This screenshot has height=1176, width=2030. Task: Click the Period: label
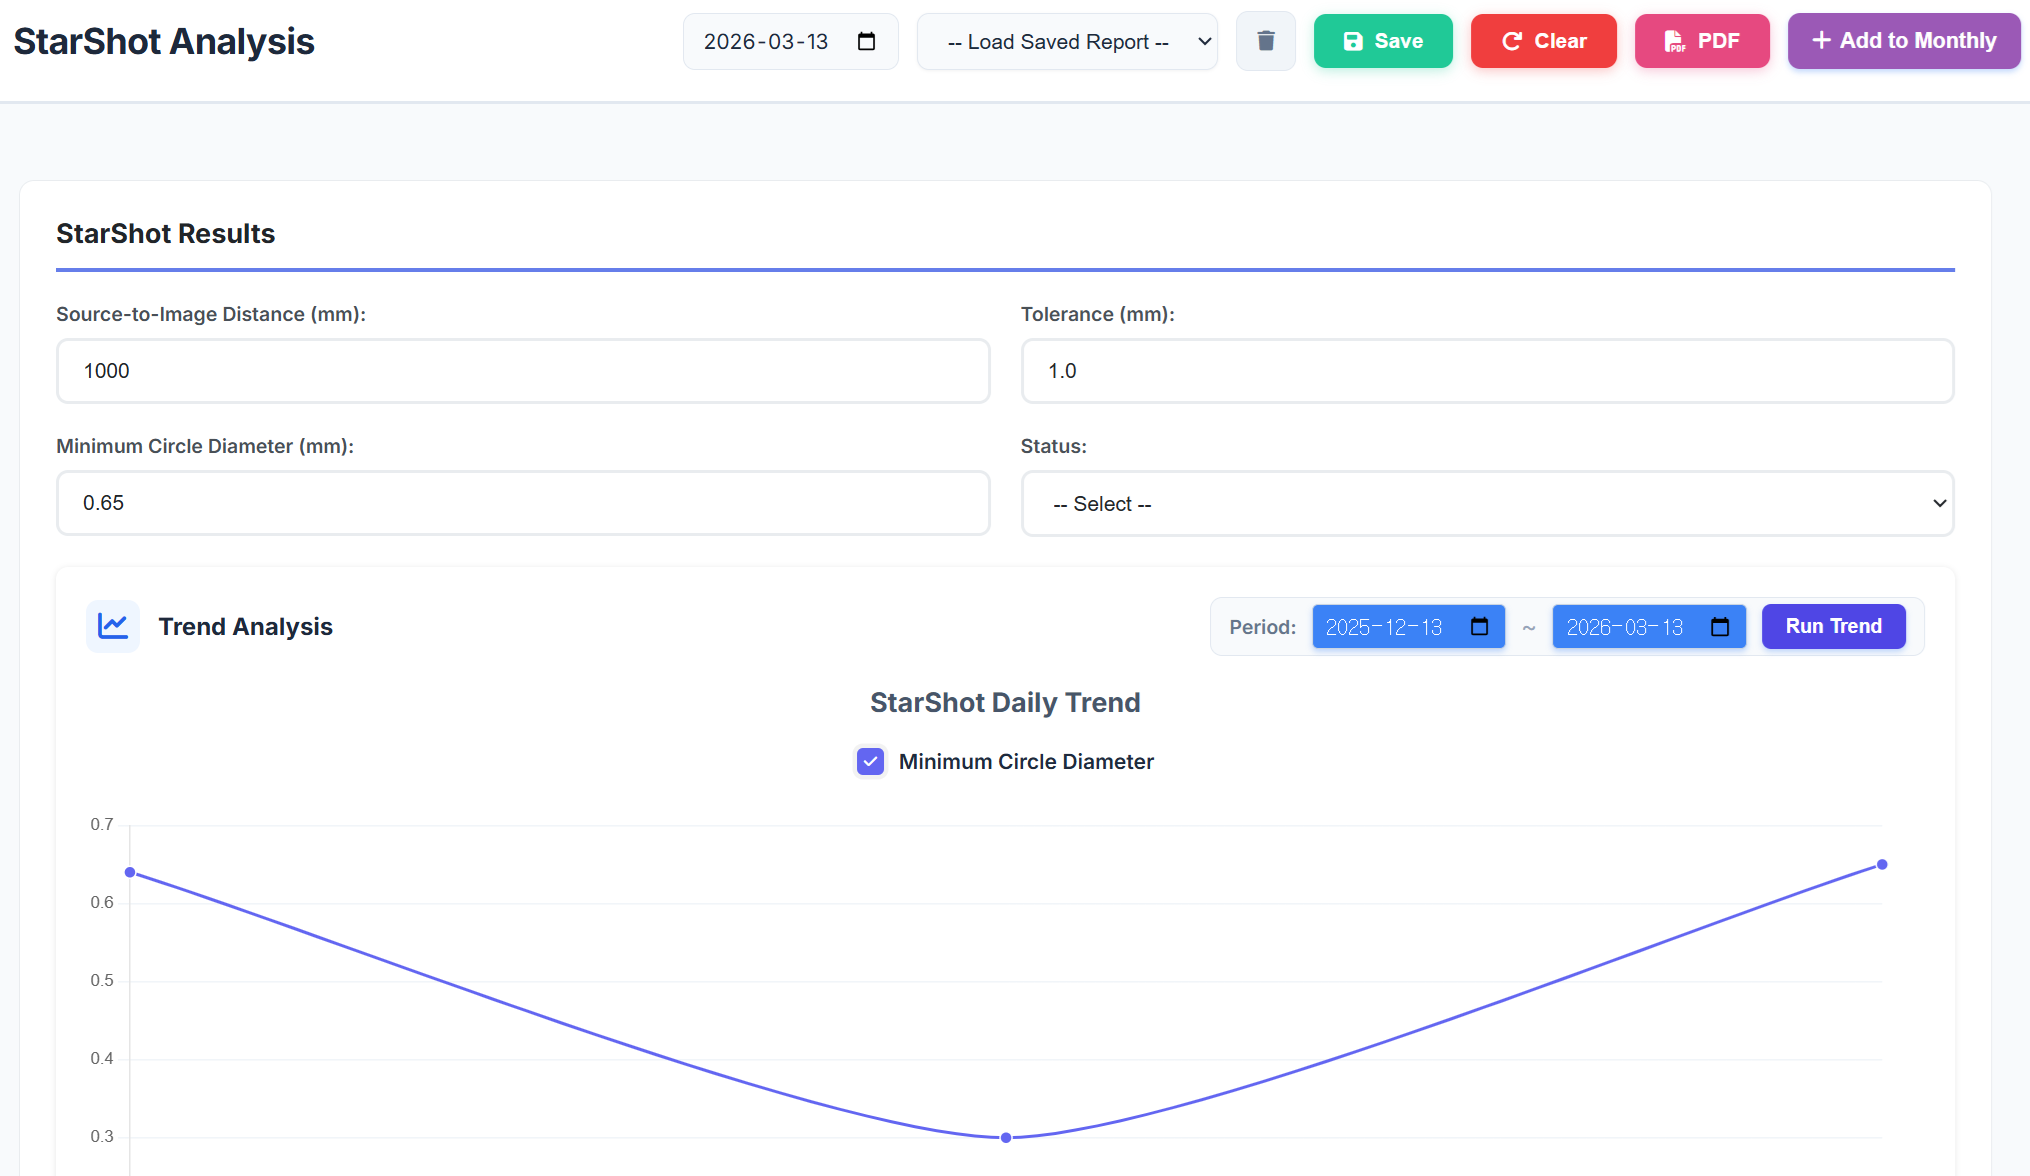tap(1262, 627)
